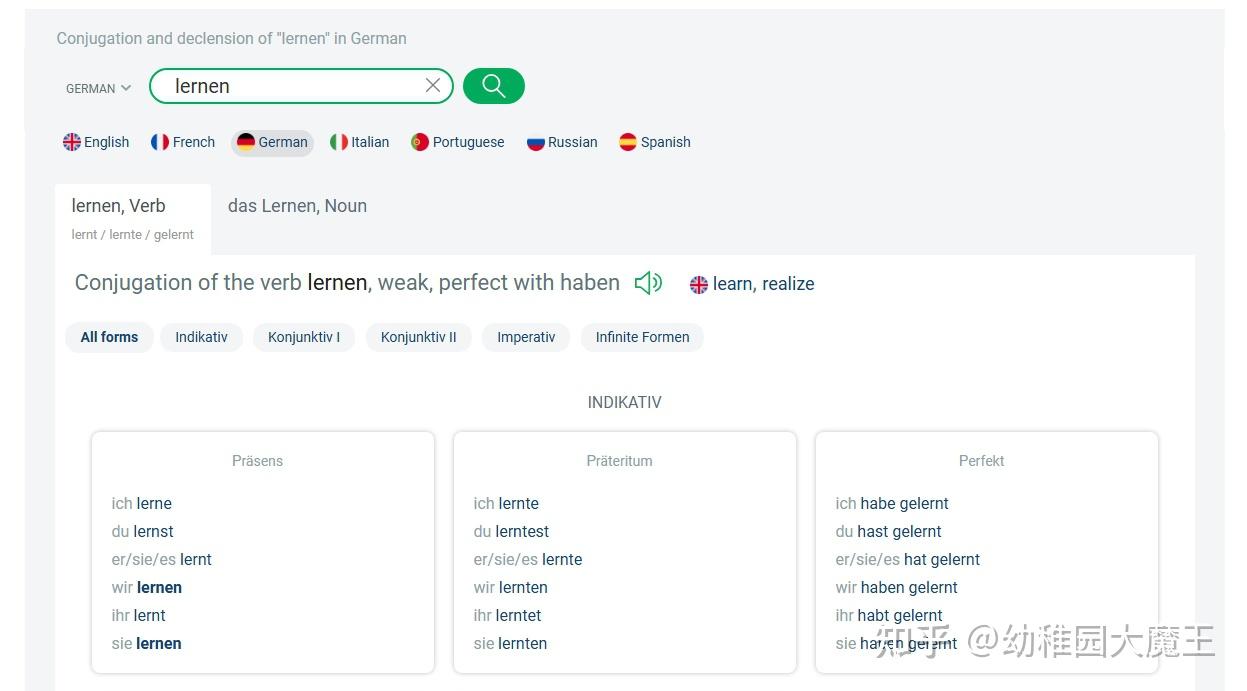Switch to the English language flag
Viewport: 1247px width, 691px height.
97,142
